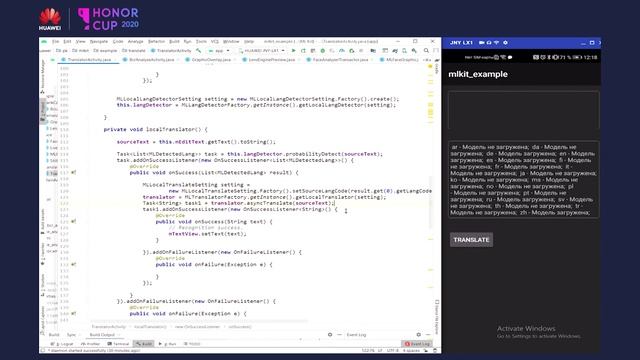The image size is (640, 360).
Task: Open the Profiler tool window
Action: [x=91, y=344]
